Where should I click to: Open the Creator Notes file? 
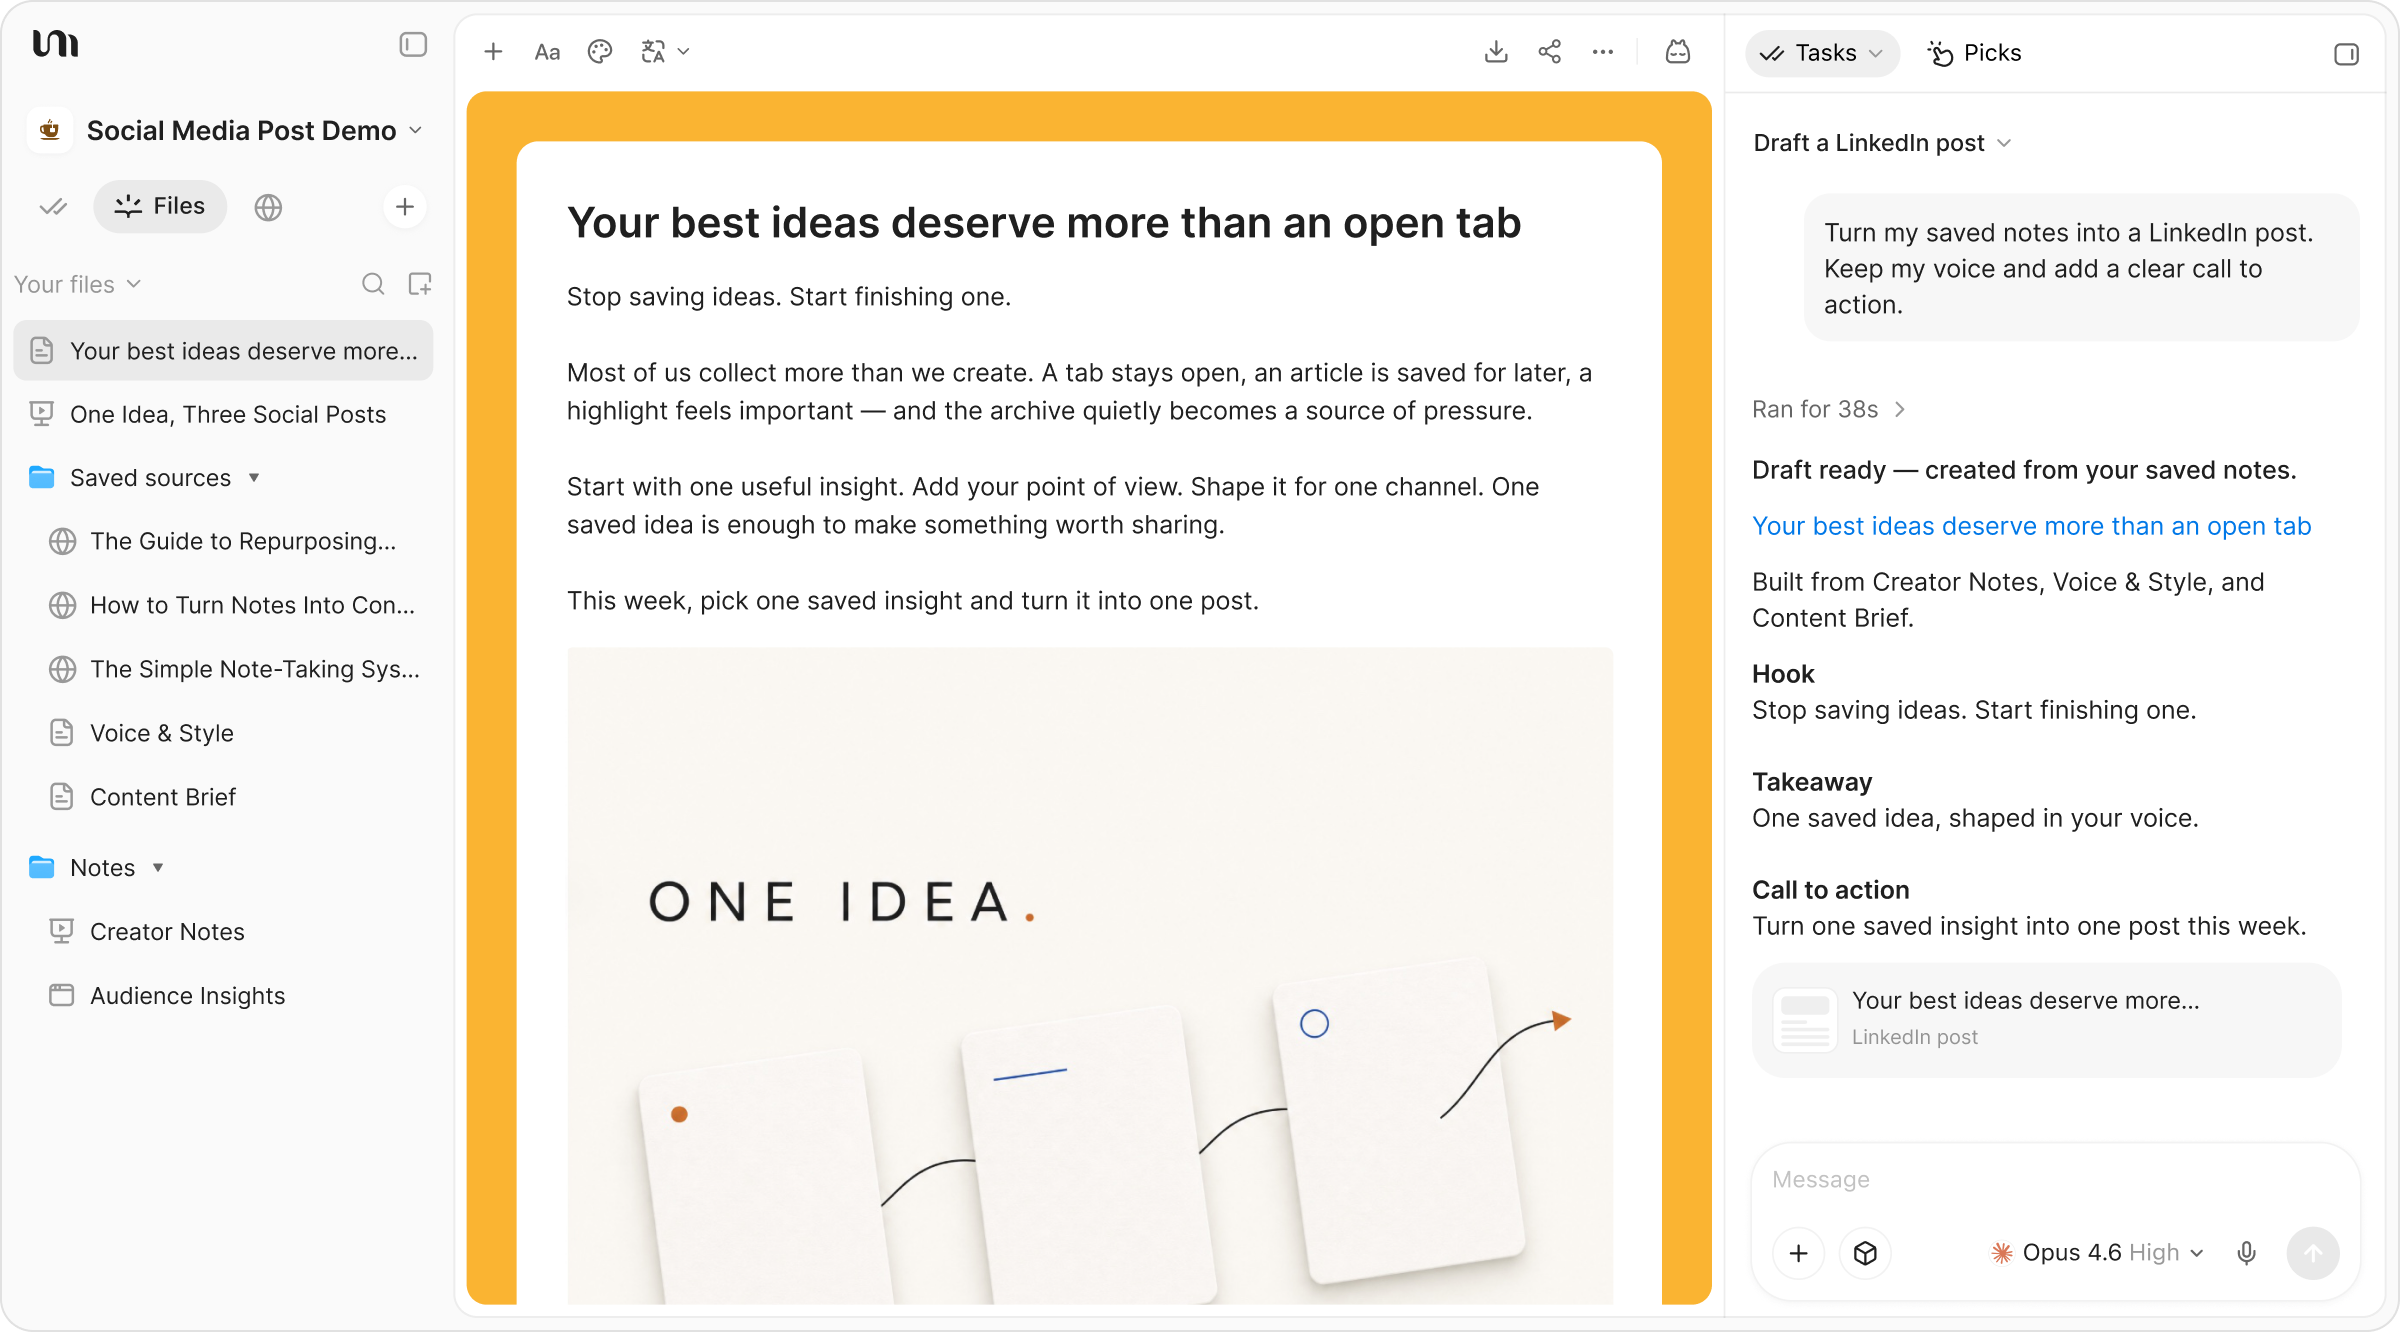tap(223, 932)
